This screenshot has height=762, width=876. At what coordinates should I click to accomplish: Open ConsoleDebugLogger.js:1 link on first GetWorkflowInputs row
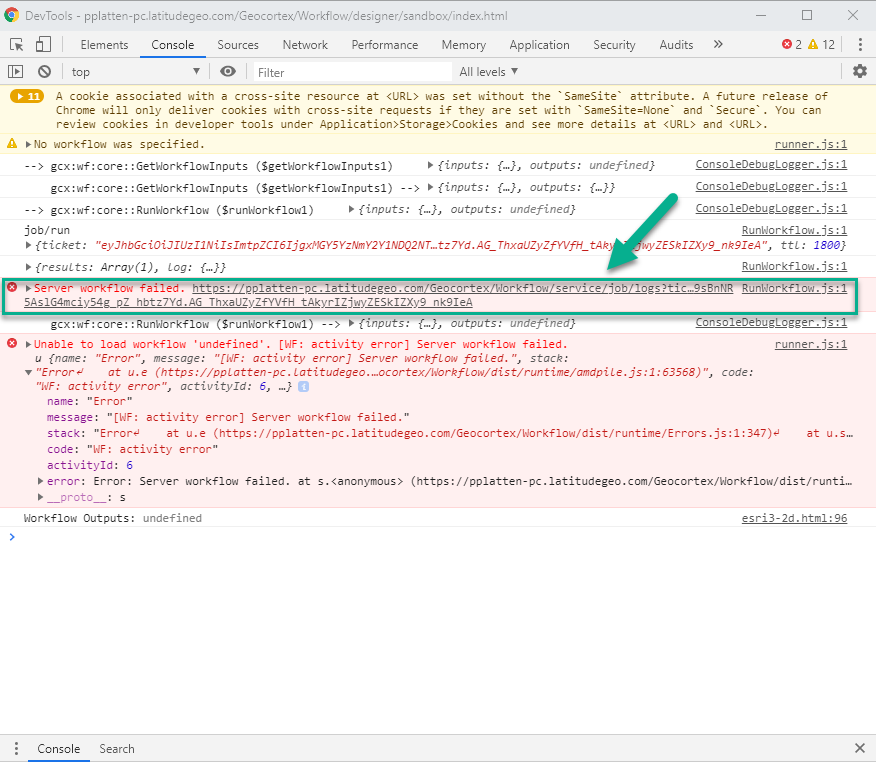(771, 164)
